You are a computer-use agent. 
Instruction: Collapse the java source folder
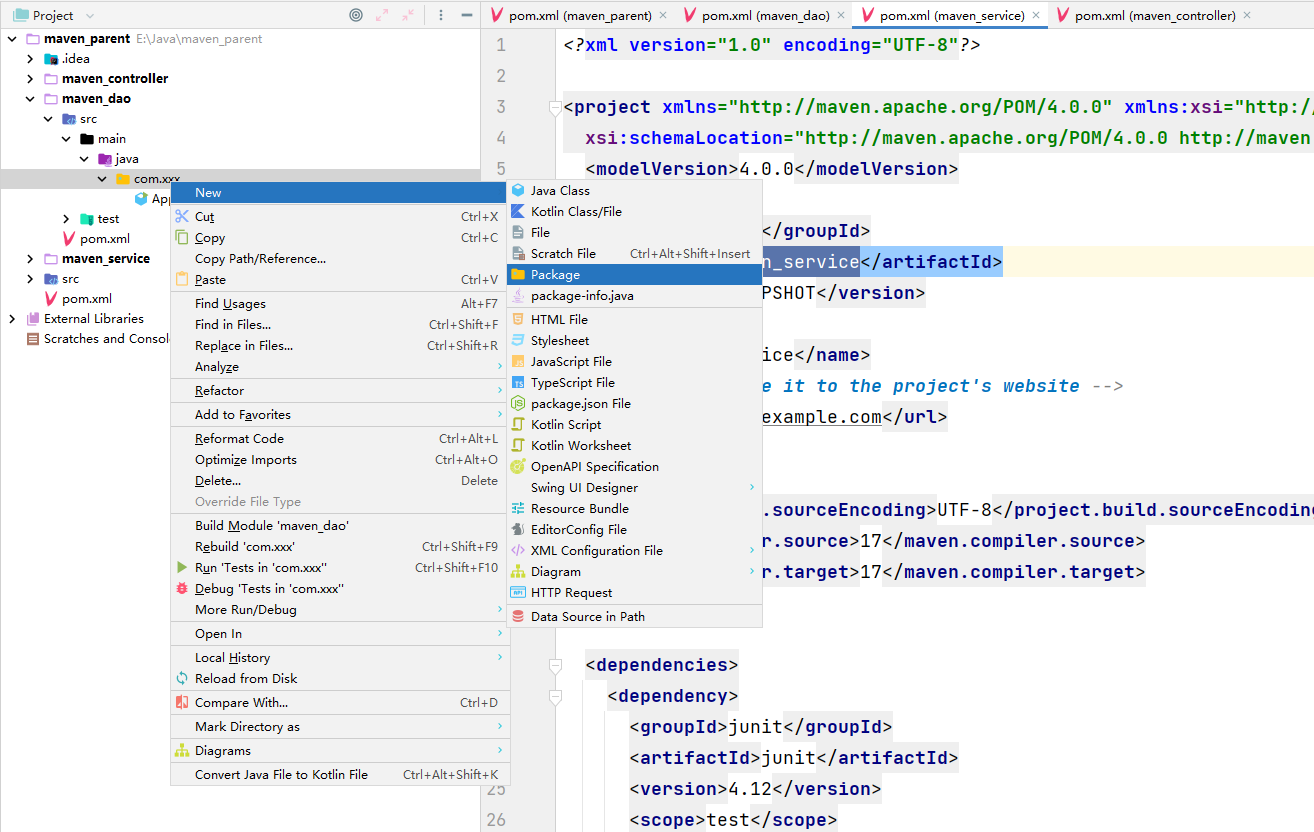pos(84,159)
